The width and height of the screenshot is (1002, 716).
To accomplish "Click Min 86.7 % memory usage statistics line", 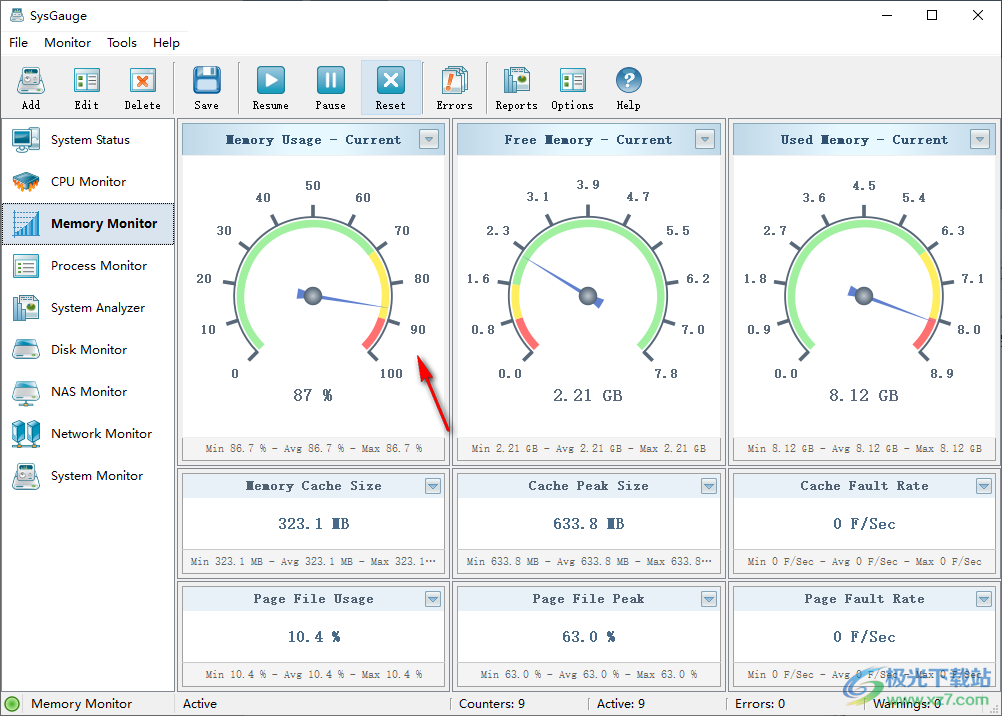I will coord(314,449).
